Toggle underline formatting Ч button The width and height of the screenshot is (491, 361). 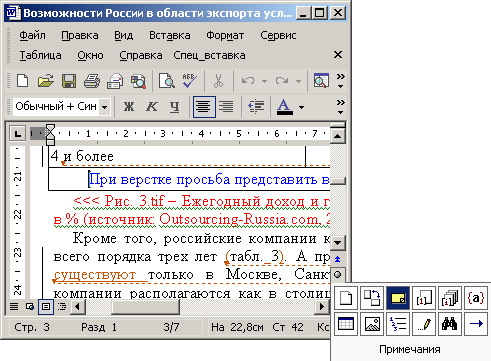[x=174, y=107]
